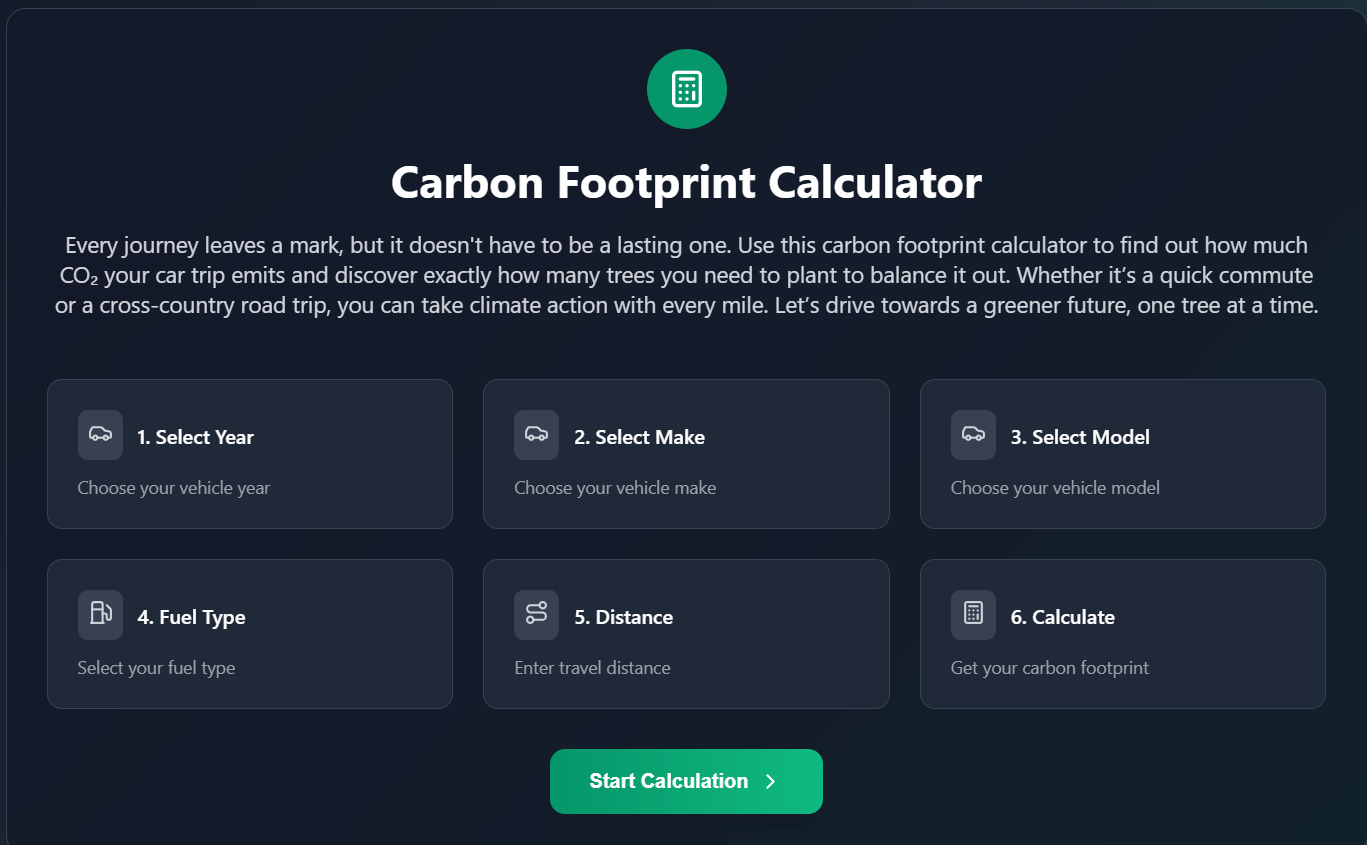Viewport: 1367px width, 845px height.
Task: Select the Fuel Type step card
Action: pos(249,633)
